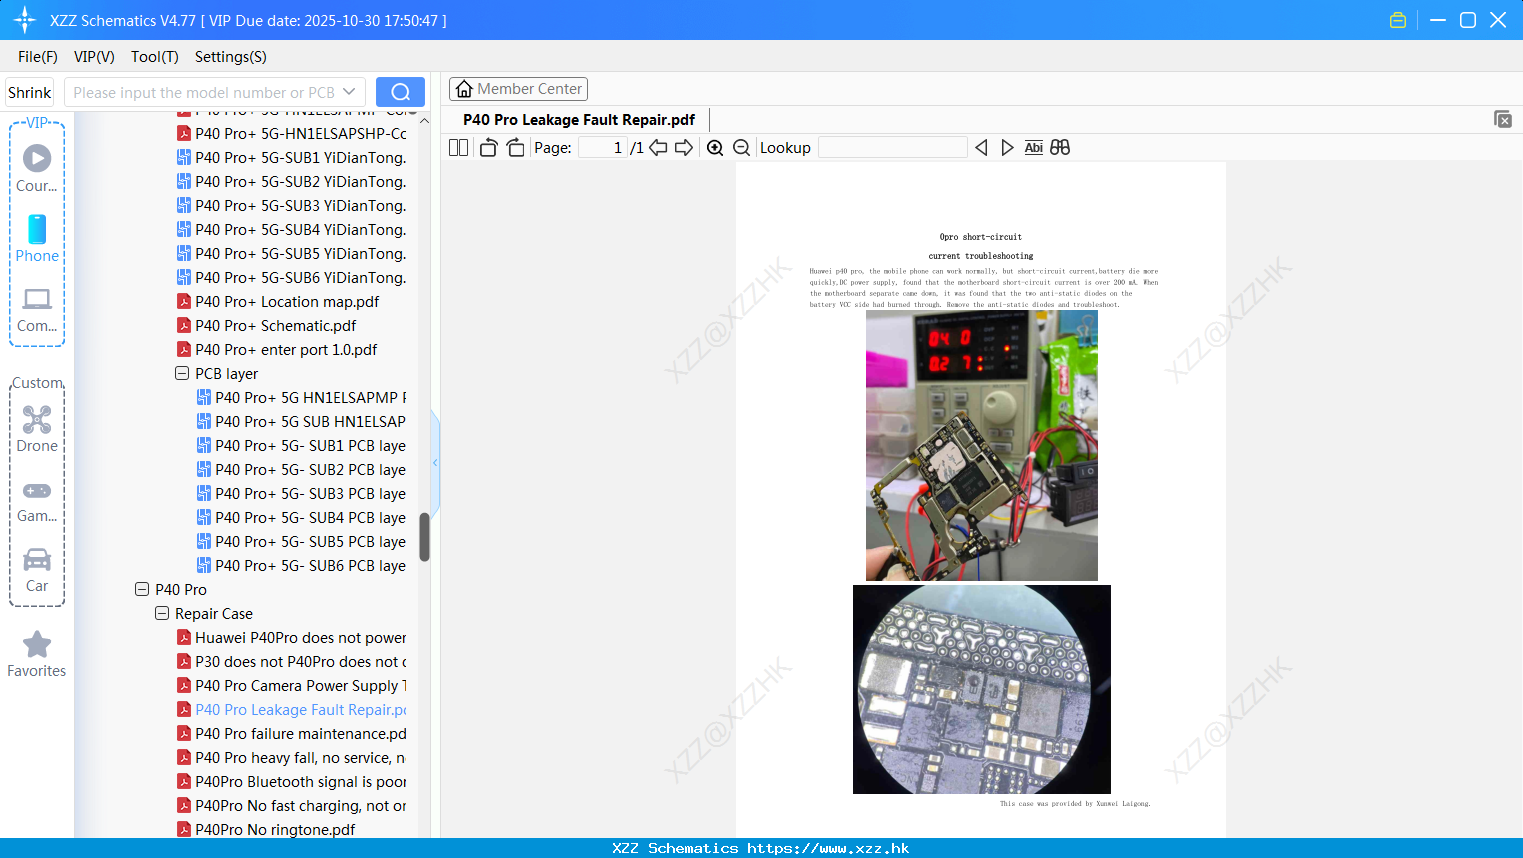Zoom out of the PDF
The height and width of the screenshot is (858, 1523).
click(x=742, y=148)
